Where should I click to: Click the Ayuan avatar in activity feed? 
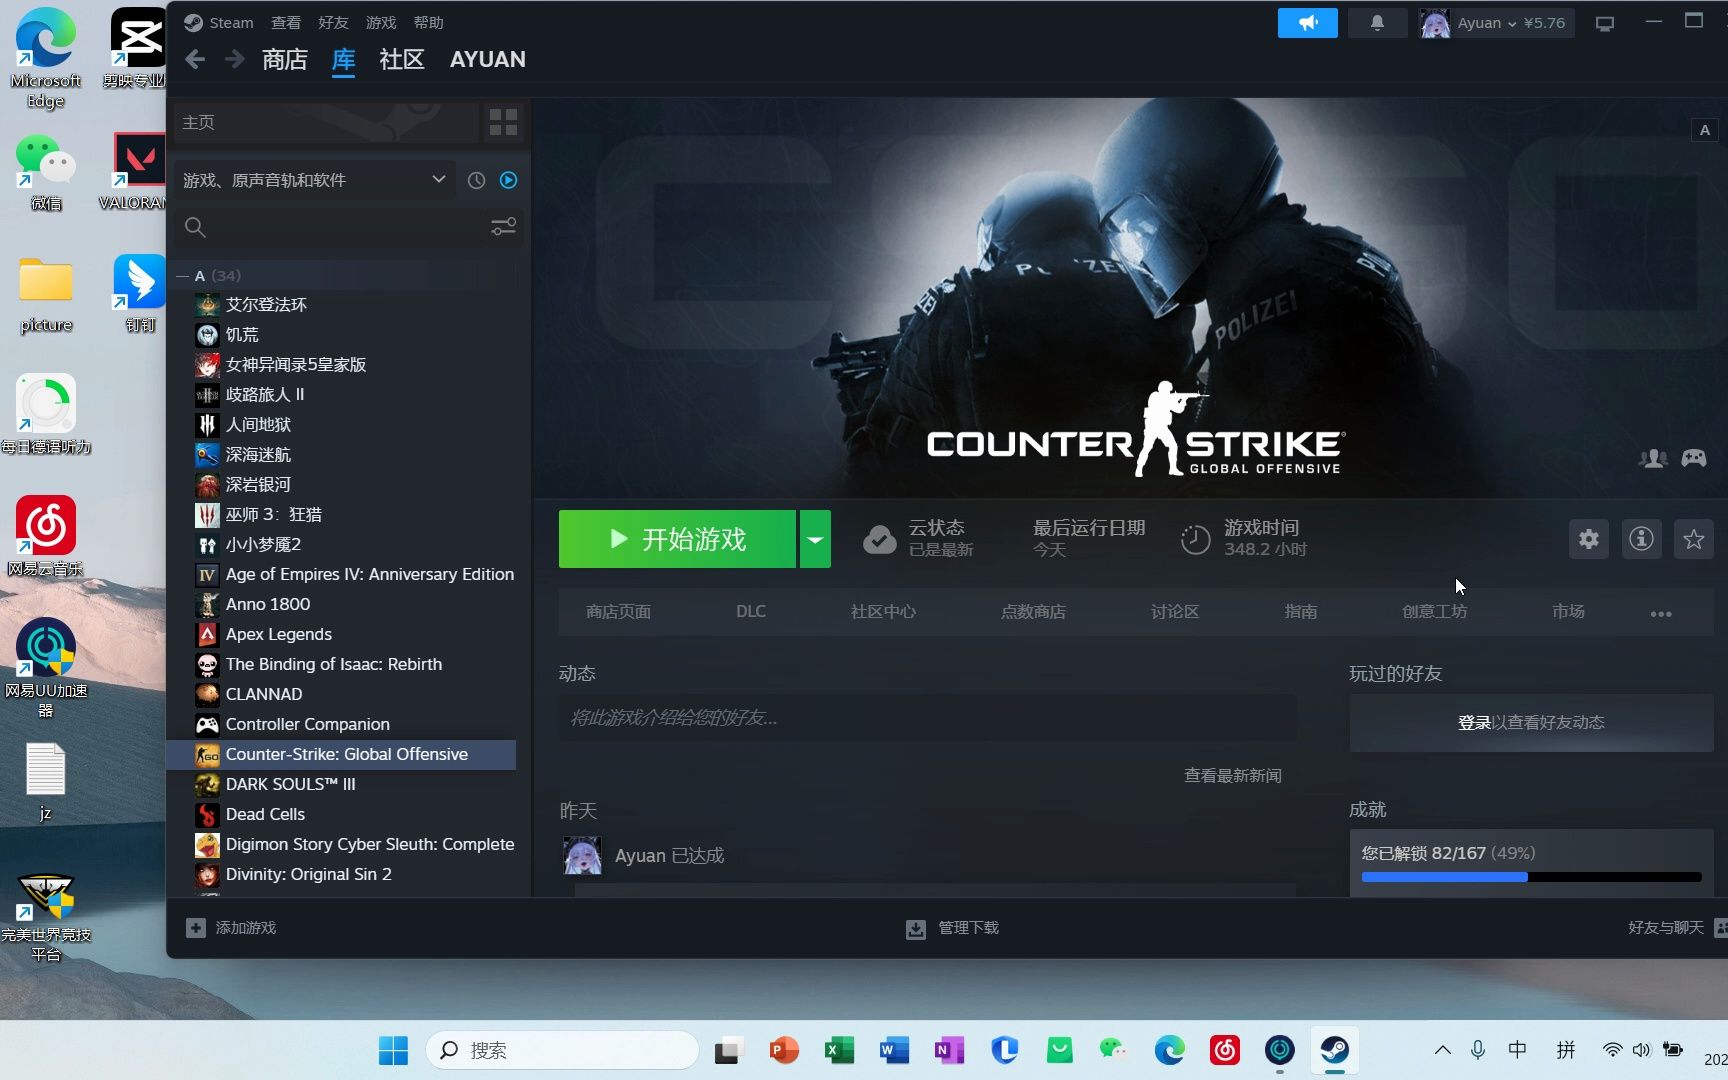coord(582,856)
